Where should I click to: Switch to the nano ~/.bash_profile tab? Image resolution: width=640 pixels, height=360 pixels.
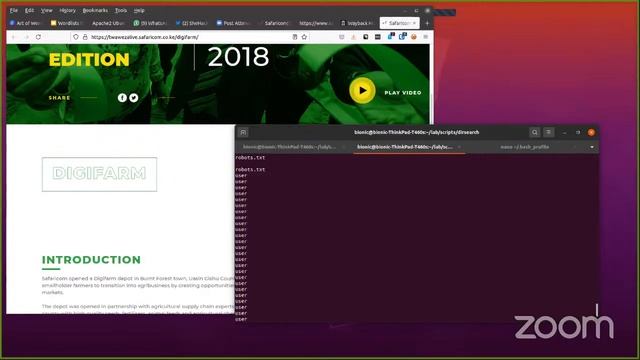pos(524,147)
